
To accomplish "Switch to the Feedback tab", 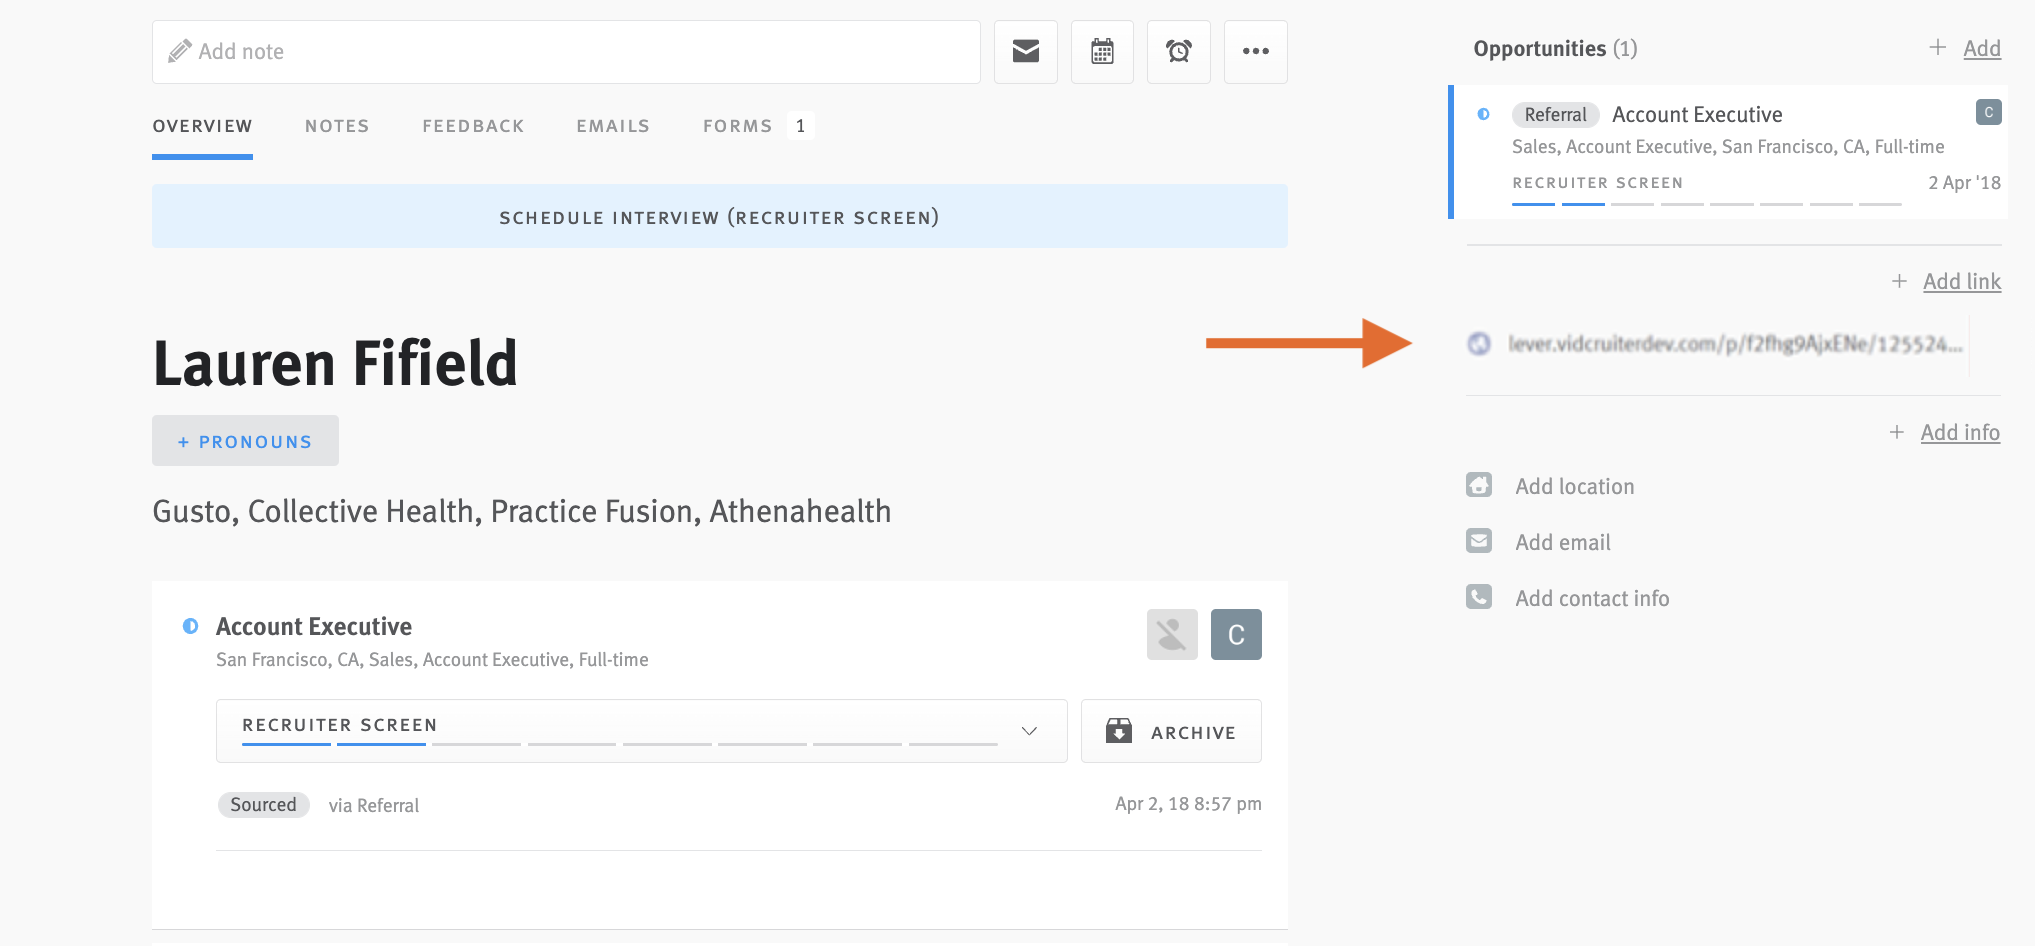I will tap(473, 125).
